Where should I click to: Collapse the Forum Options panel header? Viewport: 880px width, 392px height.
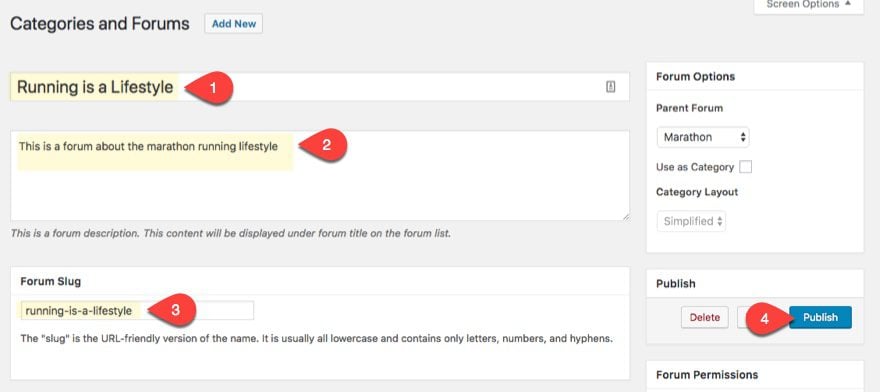pyautogui.click(x=755, y=76)
